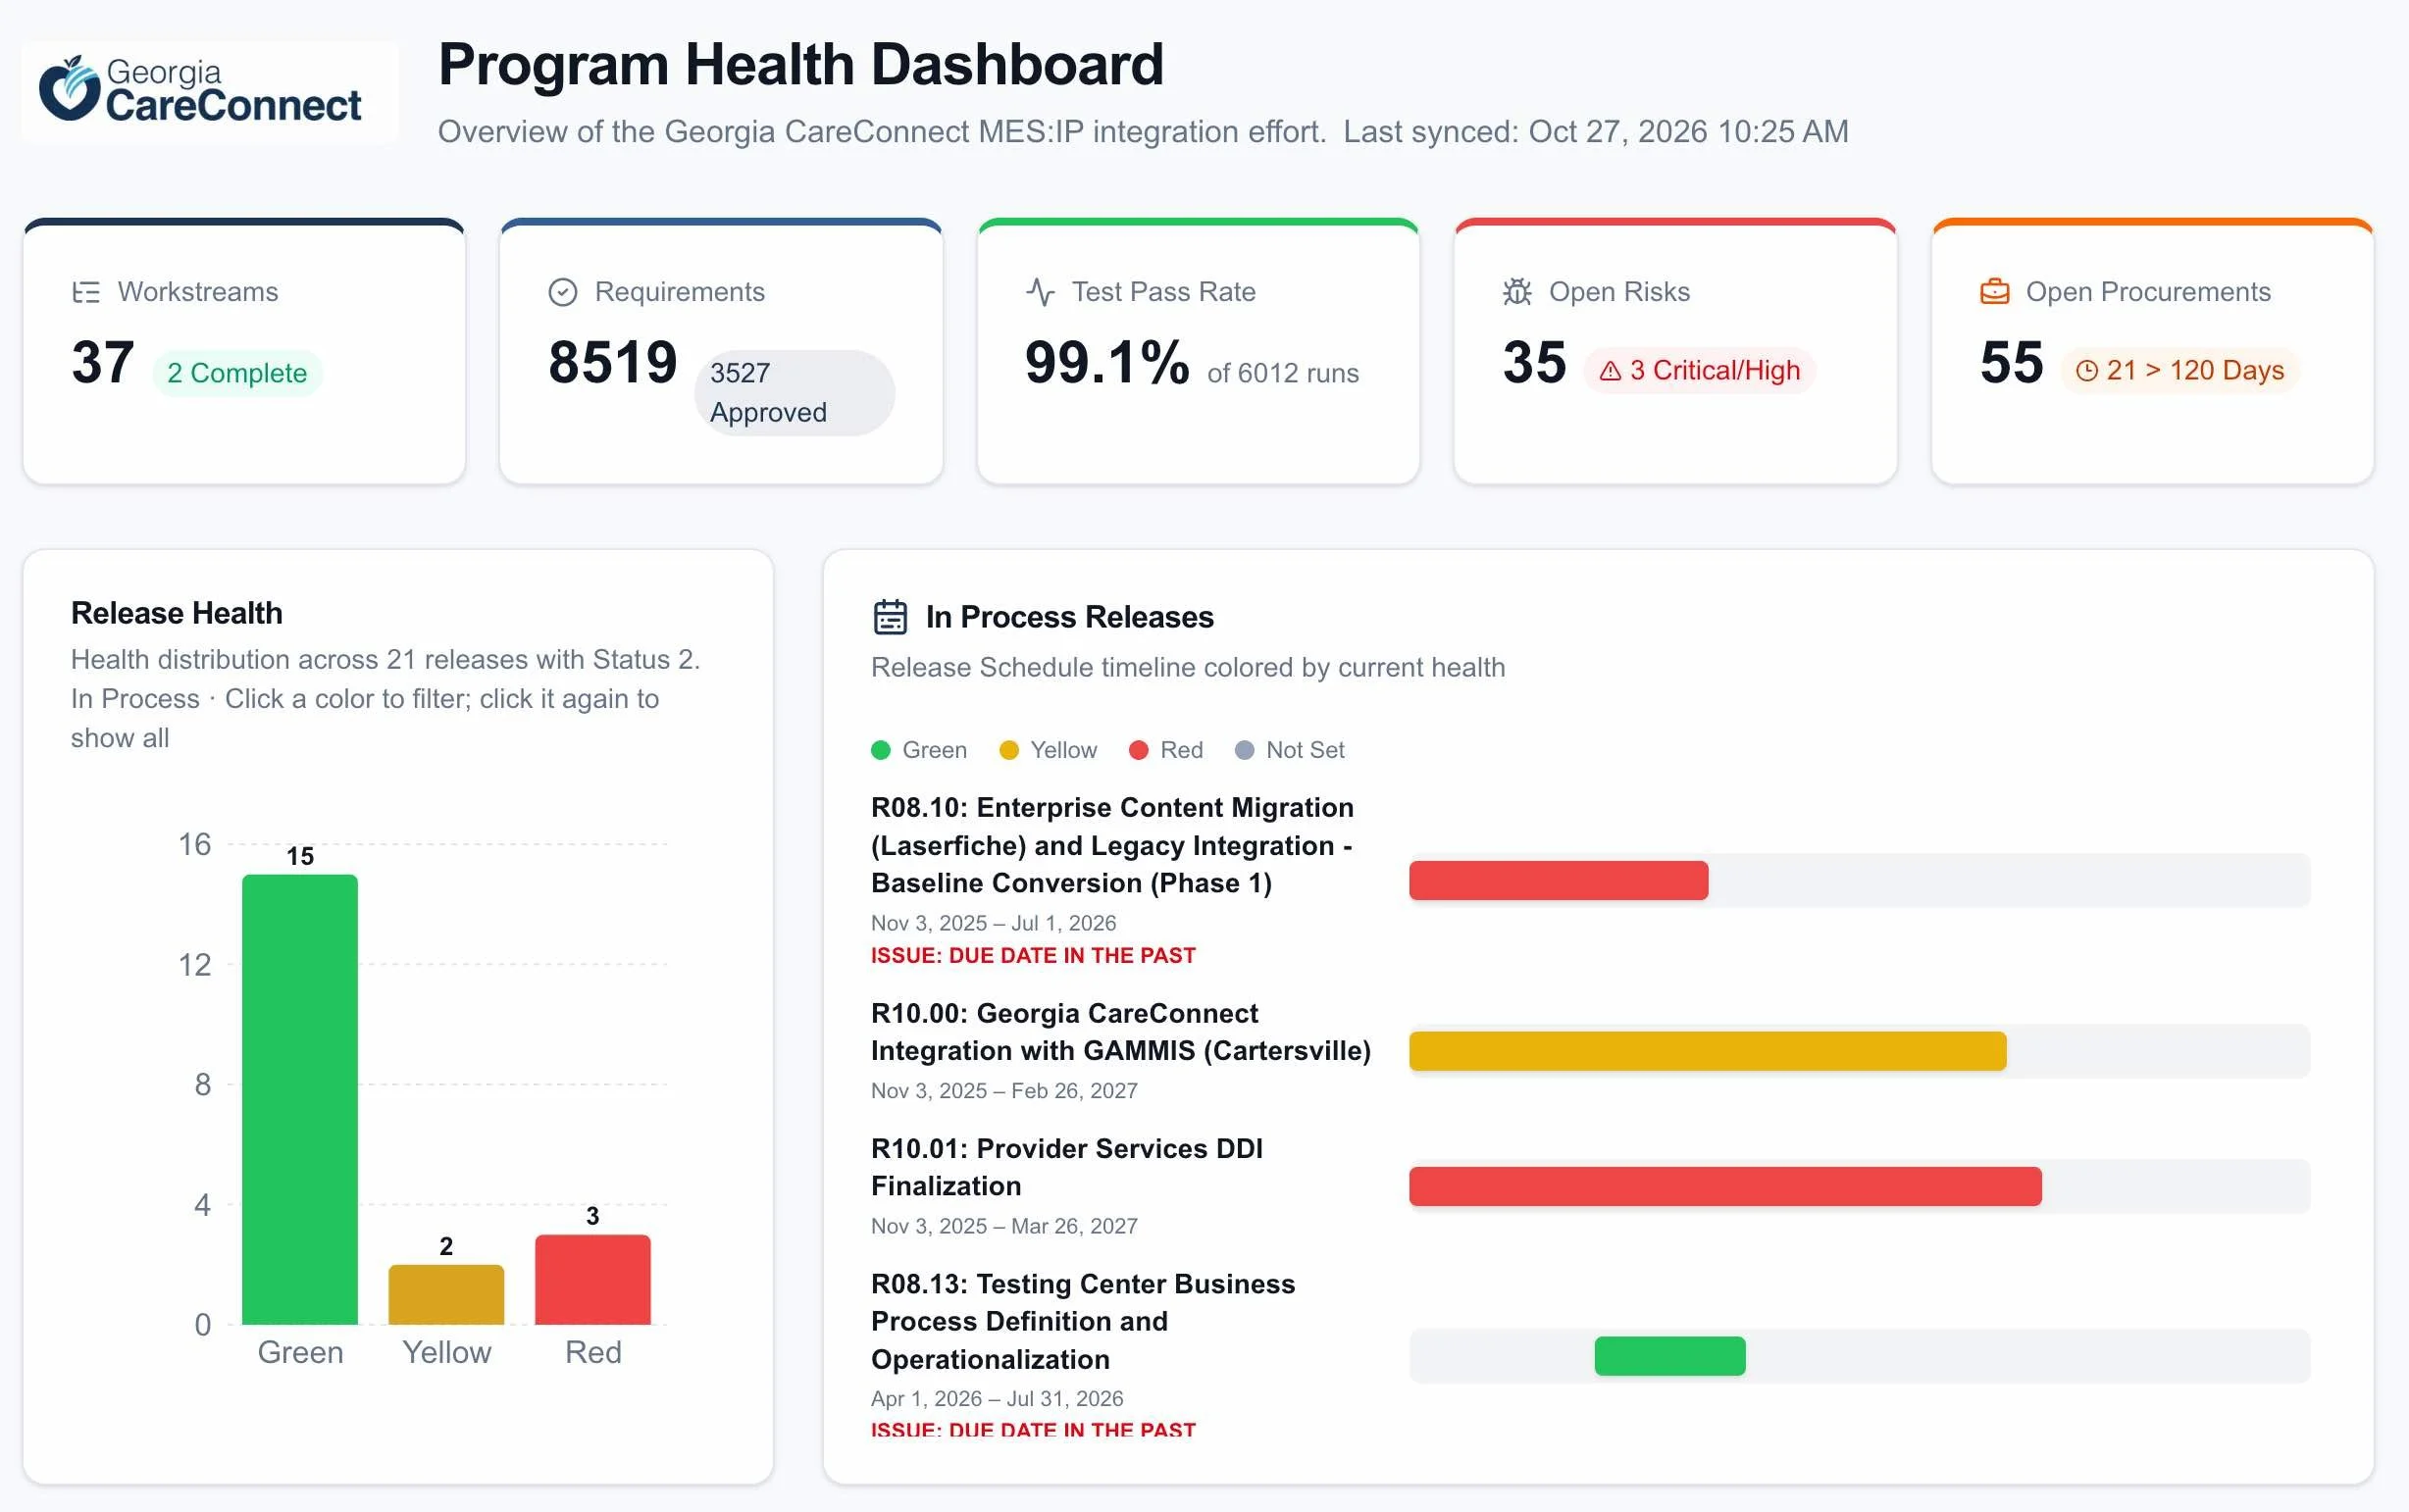Image resolution: width=2409 pixels, height=1512 pixels.
Task: Select the R10.00 yellow timeline bar
Action: point(1707,1051)
